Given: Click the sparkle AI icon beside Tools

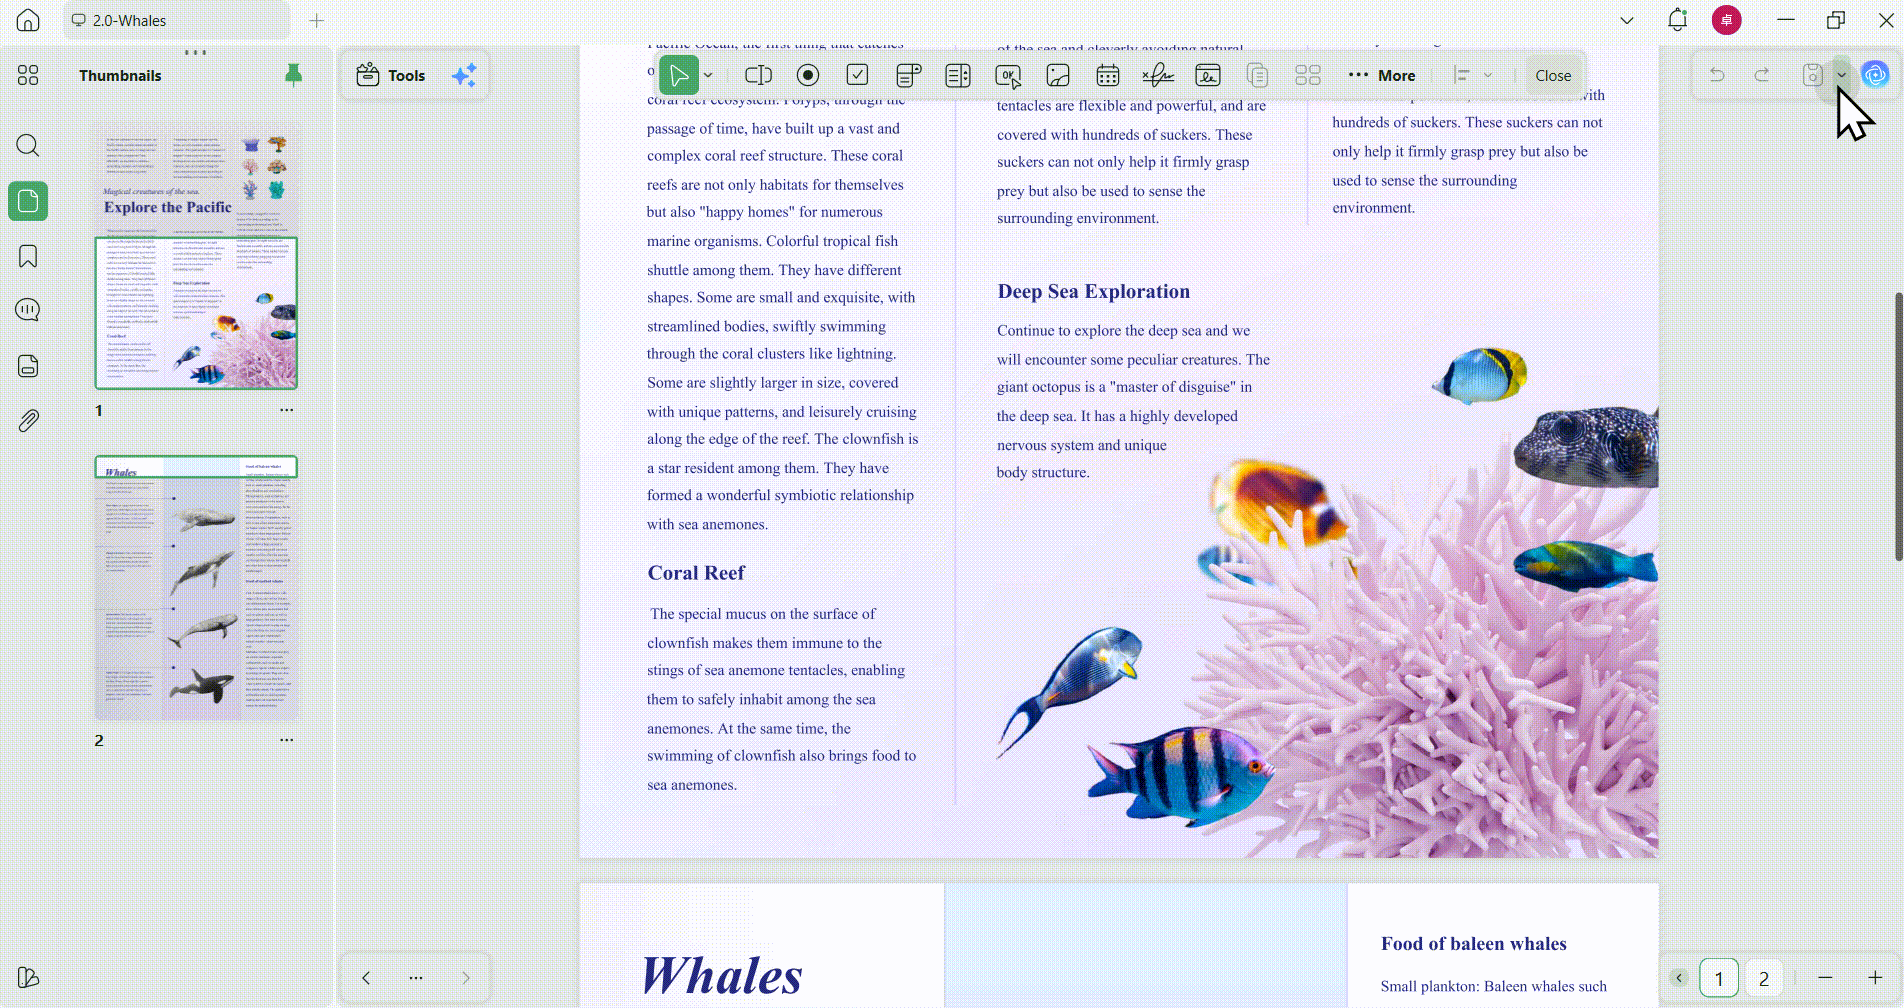Looking at the screenshot, I should click(x=464, y=75).
